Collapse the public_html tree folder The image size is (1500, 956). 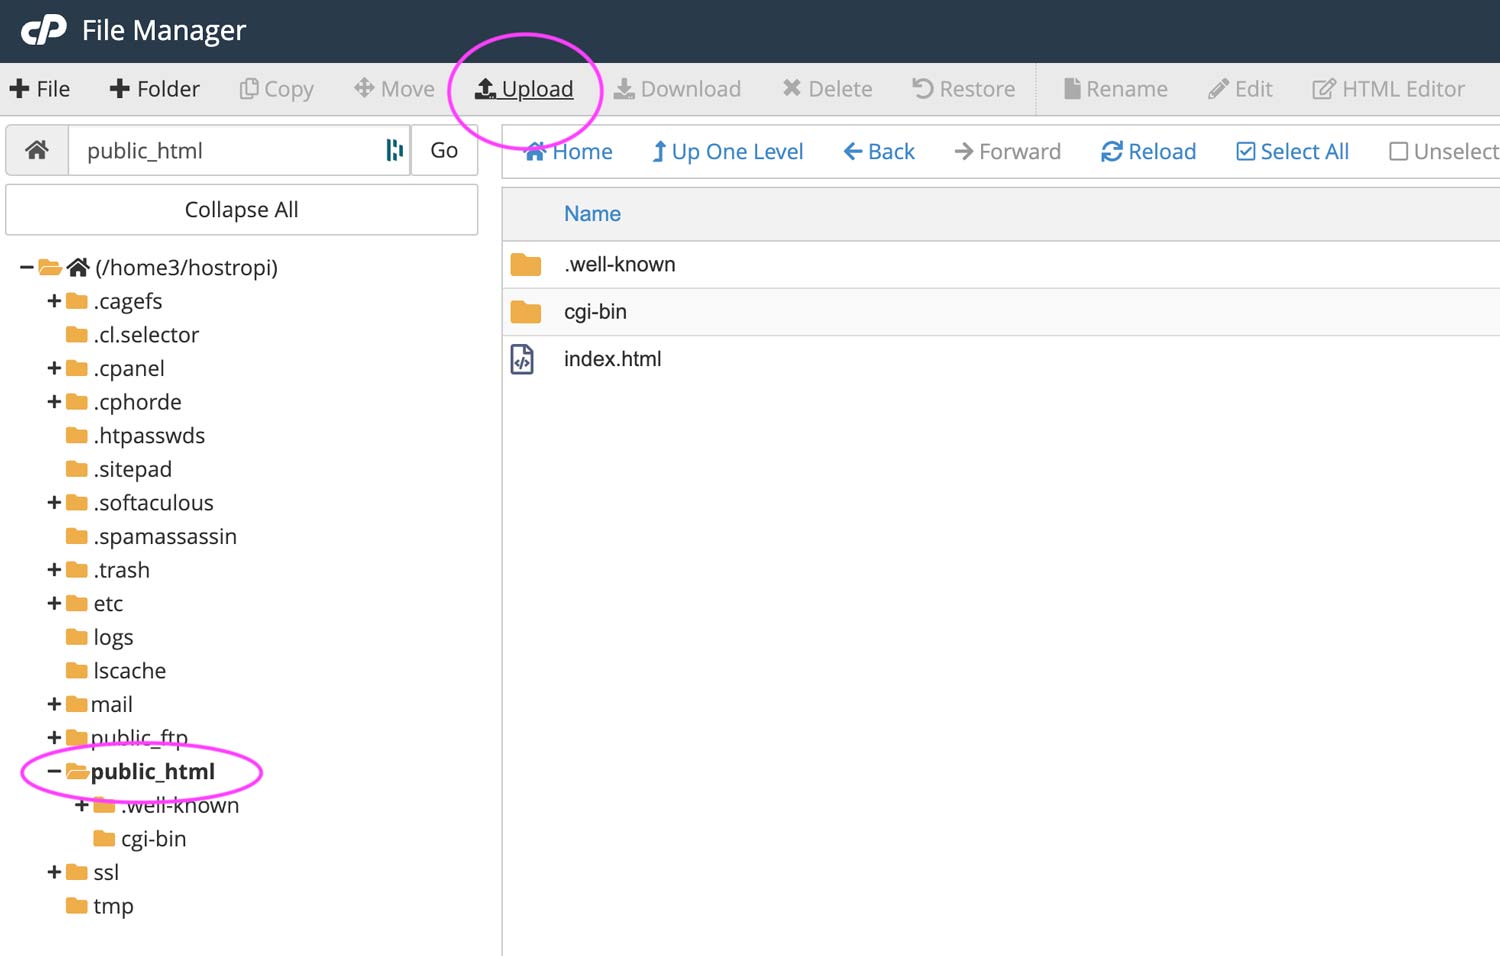54,771
